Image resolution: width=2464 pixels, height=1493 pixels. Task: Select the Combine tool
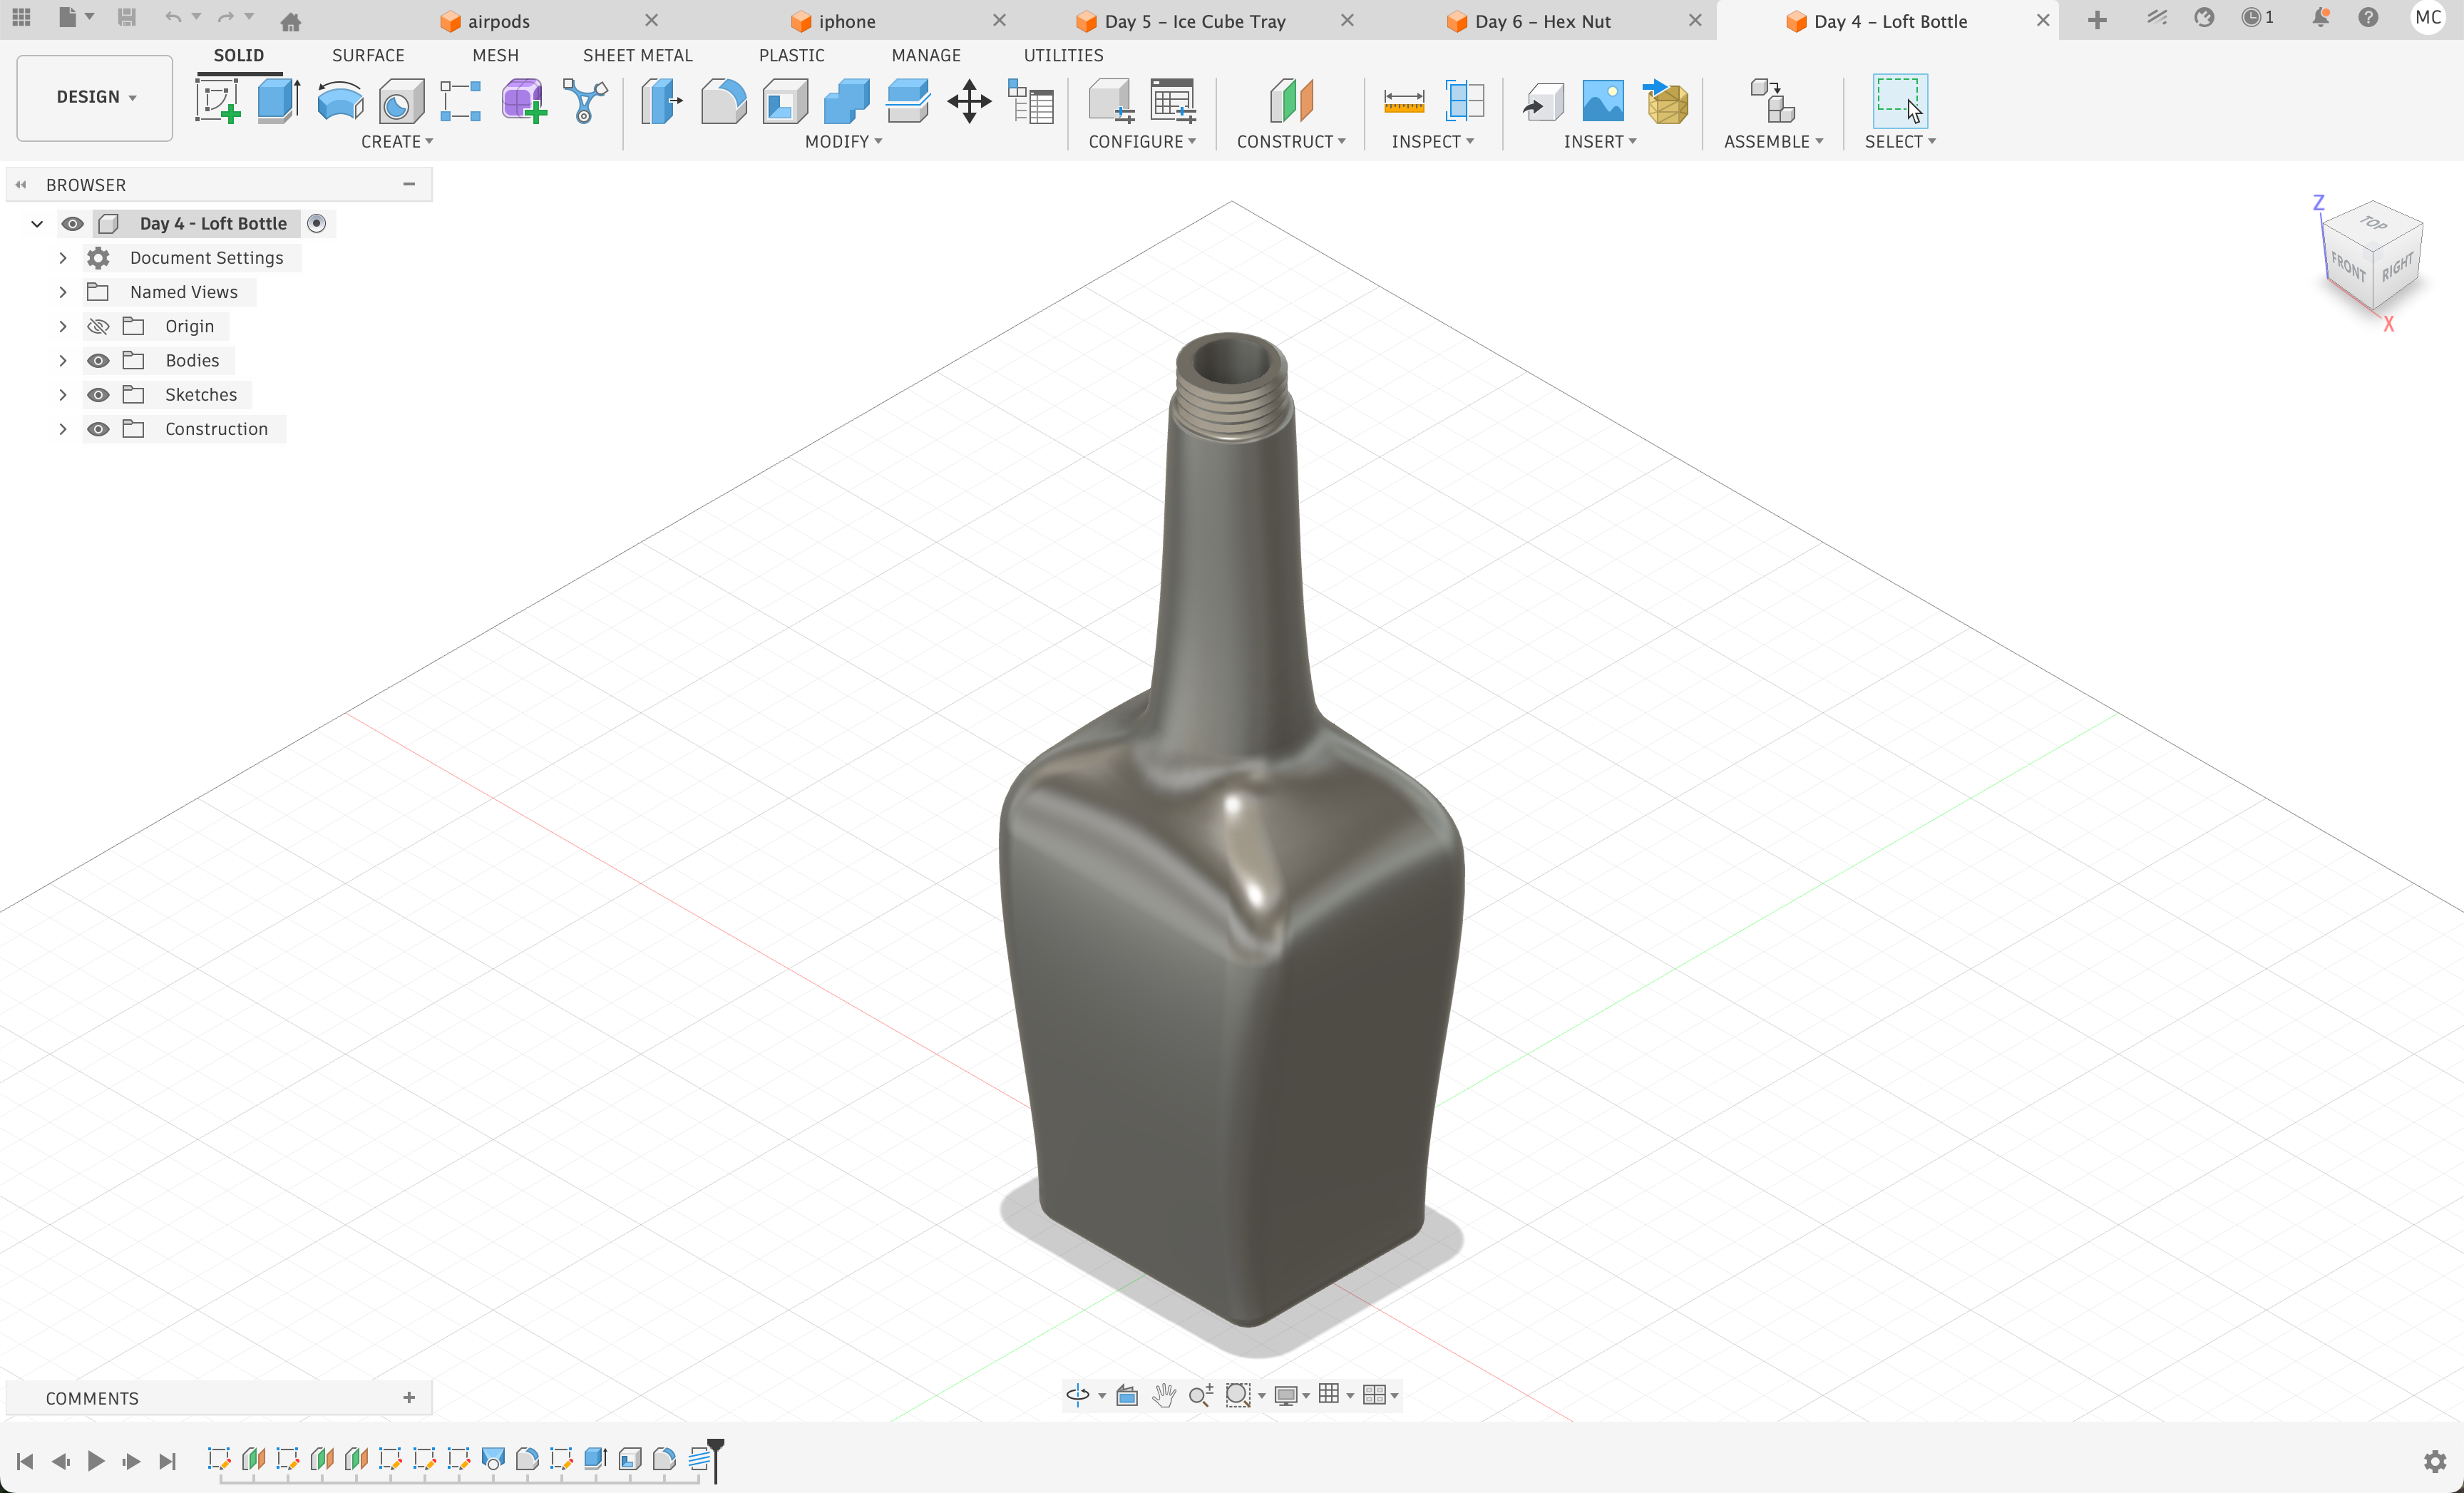coord(846,101)
